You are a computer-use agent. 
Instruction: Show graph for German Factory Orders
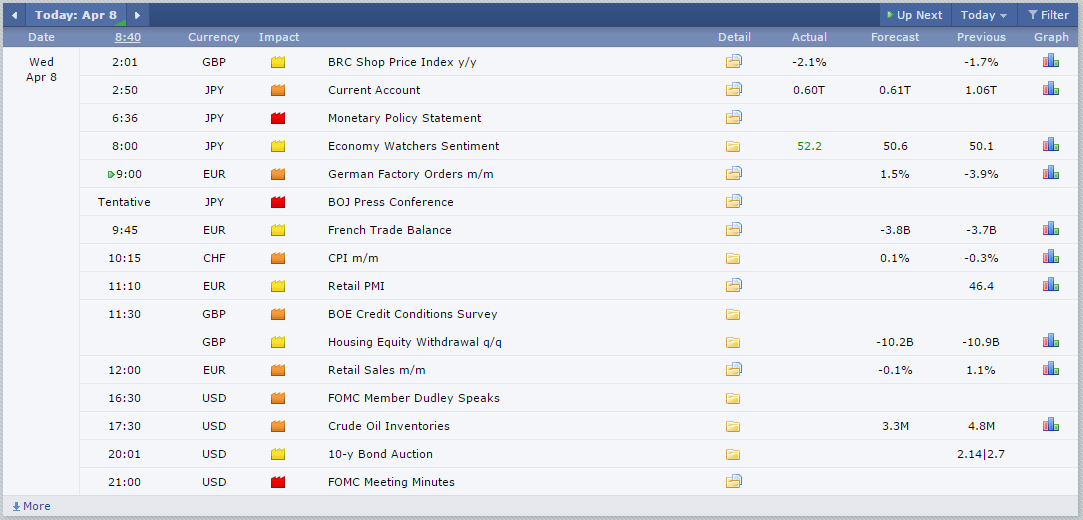1051,173
